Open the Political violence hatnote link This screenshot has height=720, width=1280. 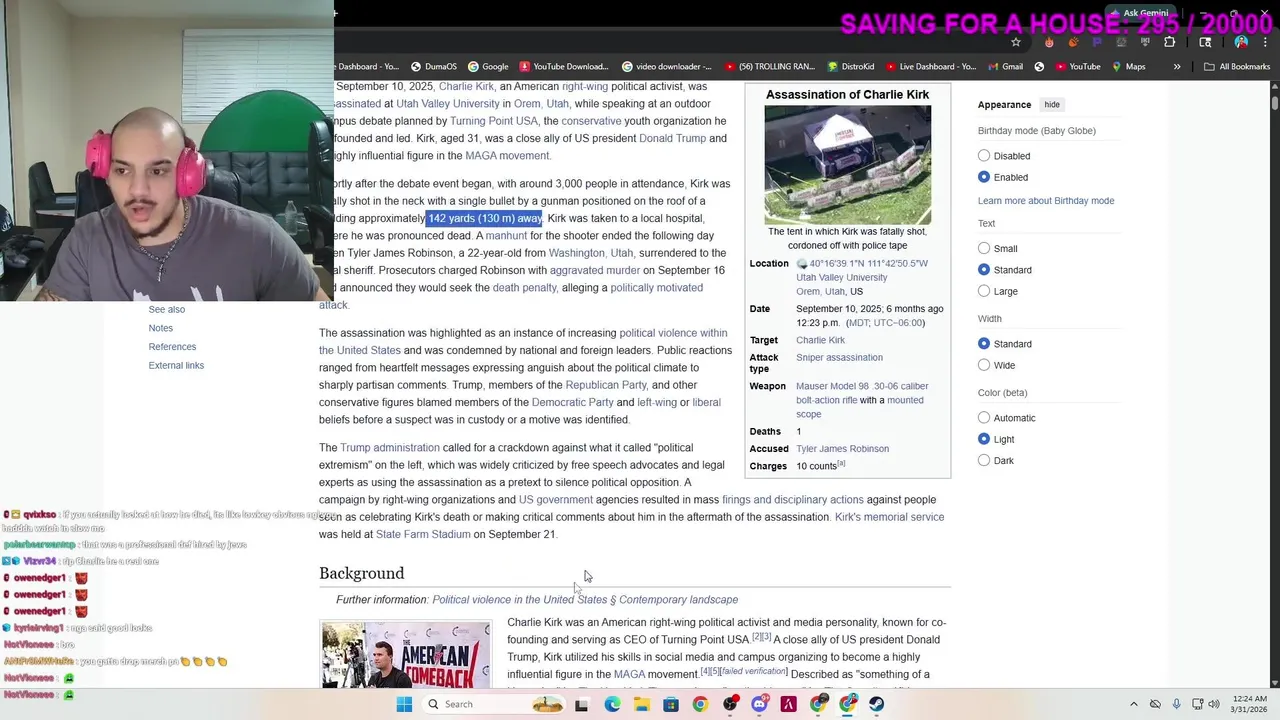click(585, 600)
